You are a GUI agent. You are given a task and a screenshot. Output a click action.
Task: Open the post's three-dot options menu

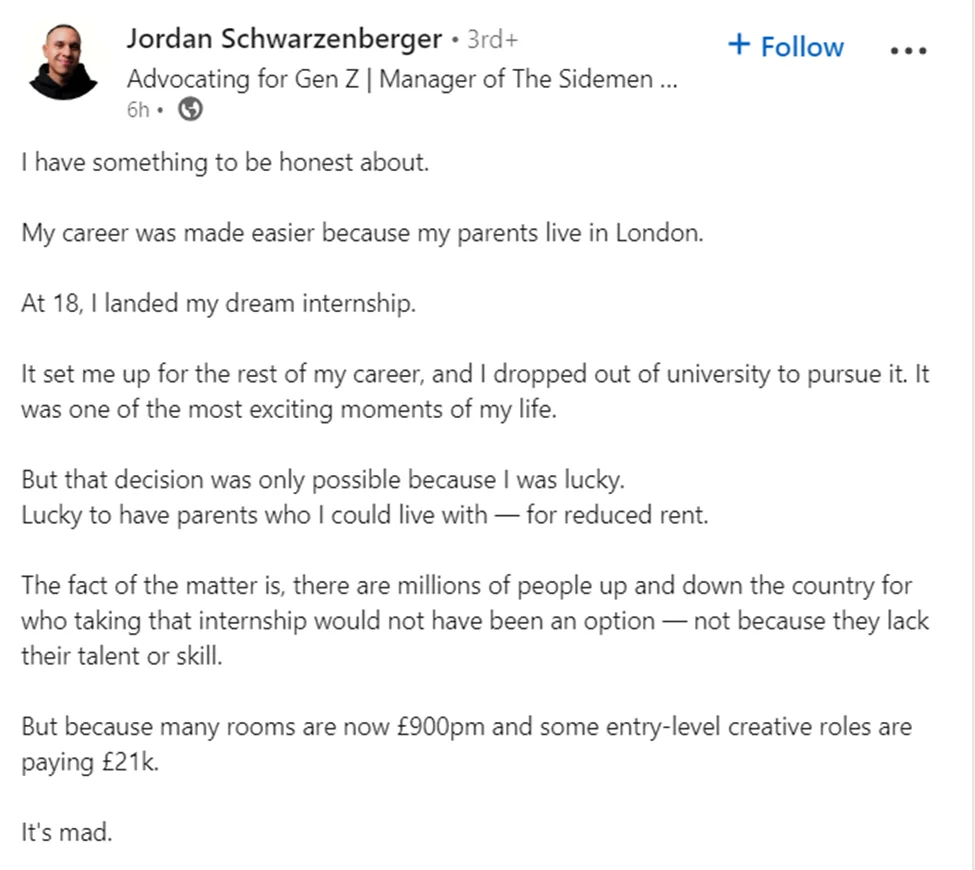[908, 50]
